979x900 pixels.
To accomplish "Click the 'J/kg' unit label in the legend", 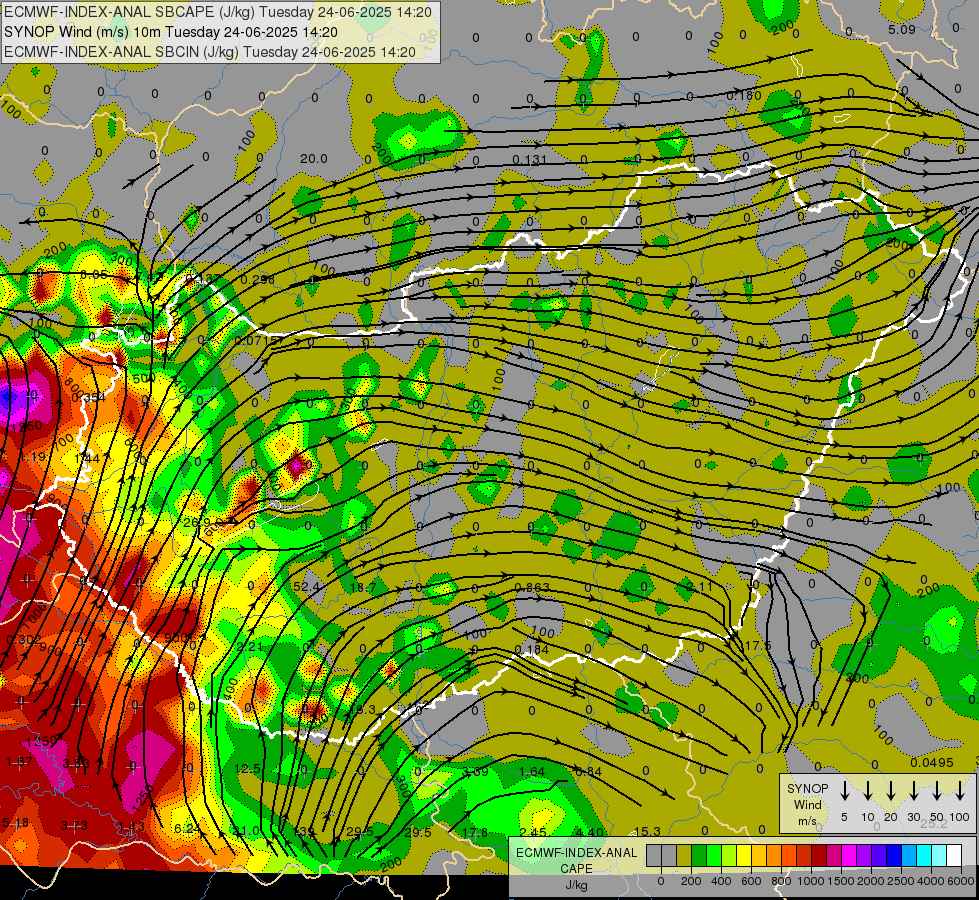I will pyautogui.click(x=576, y=885).
